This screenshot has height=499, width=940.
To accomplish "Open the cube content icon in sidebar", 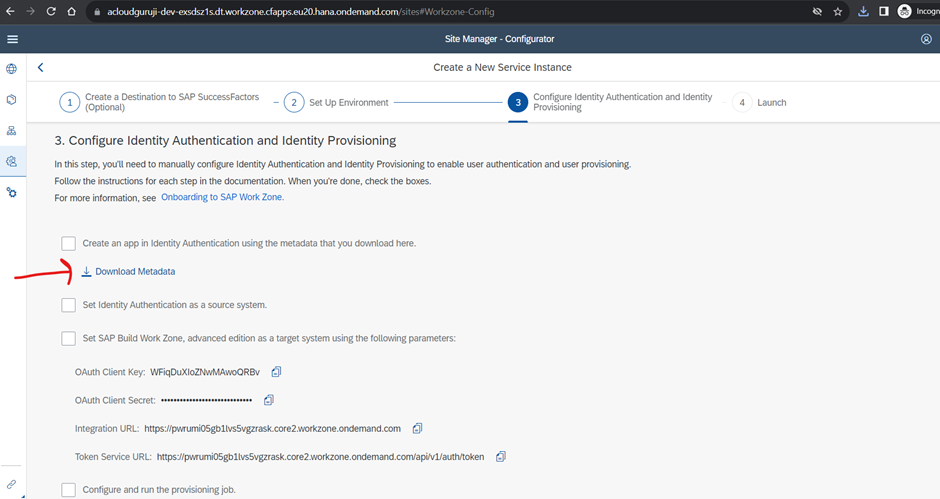I will pyautogui.click(x=12, y=100).
